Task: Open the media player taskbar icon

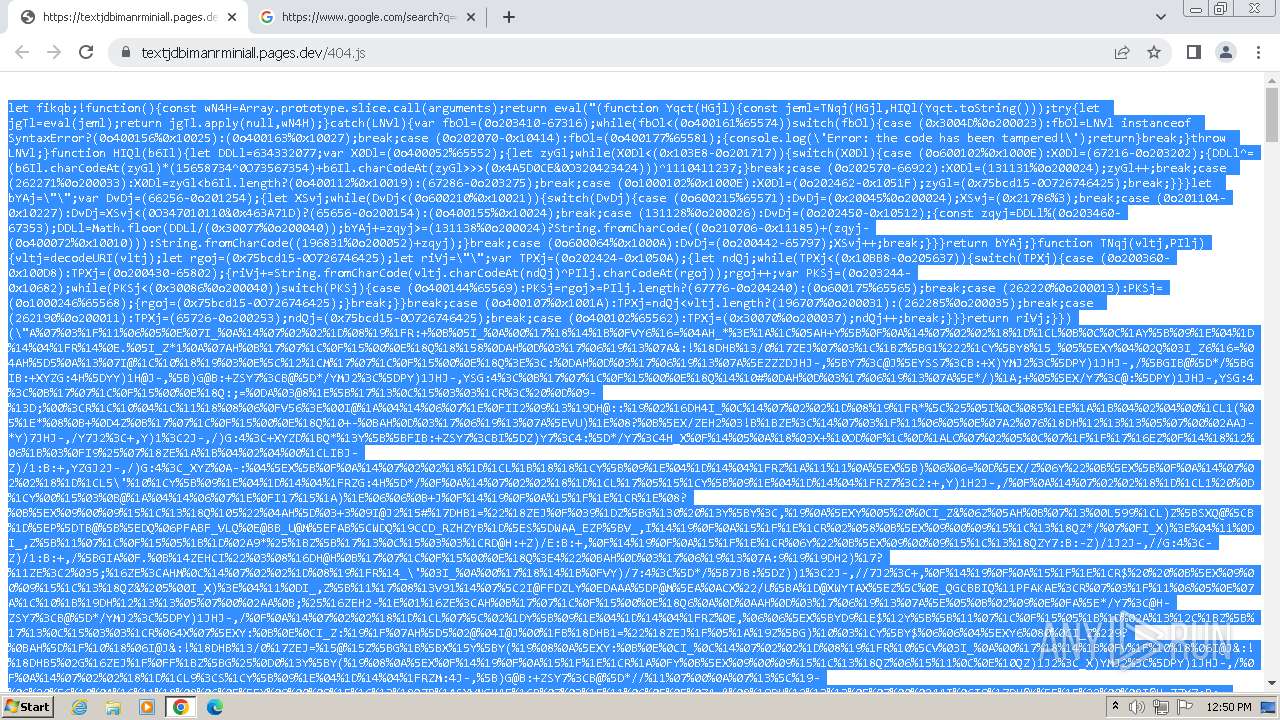Action: 147,706
